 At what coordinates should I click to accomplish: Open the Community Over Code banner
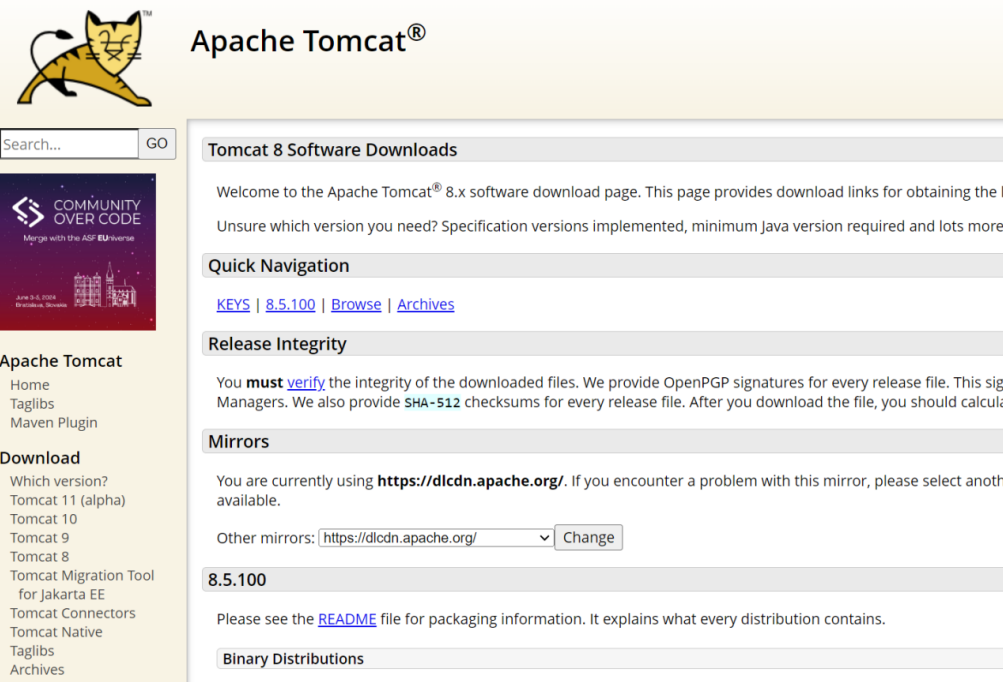coord(78,252)
